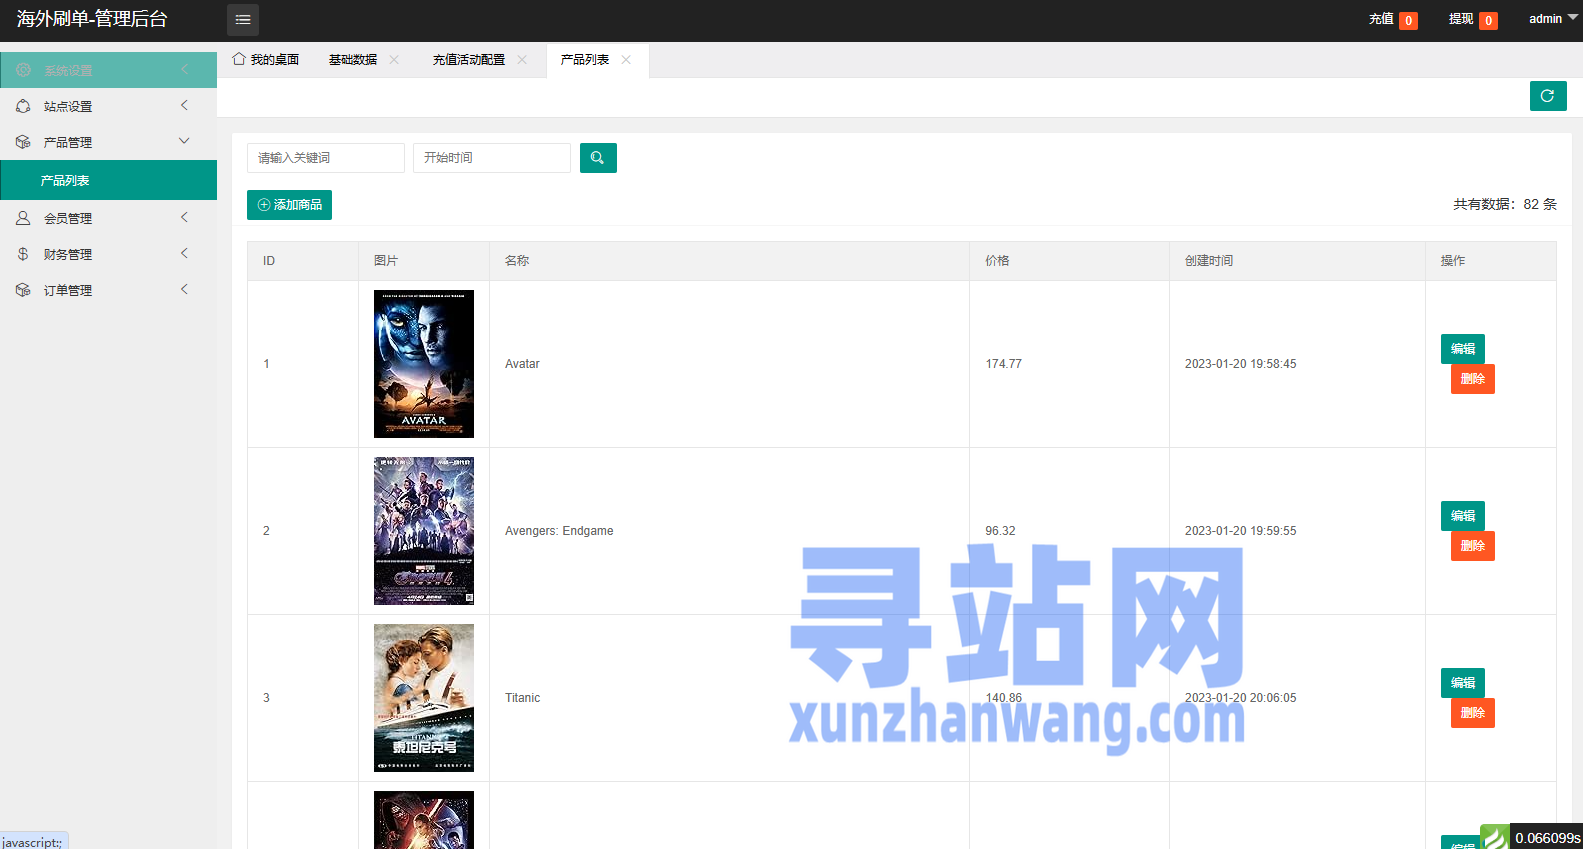Open the 站点设置 sidebar menu

(x=108, y=106)
